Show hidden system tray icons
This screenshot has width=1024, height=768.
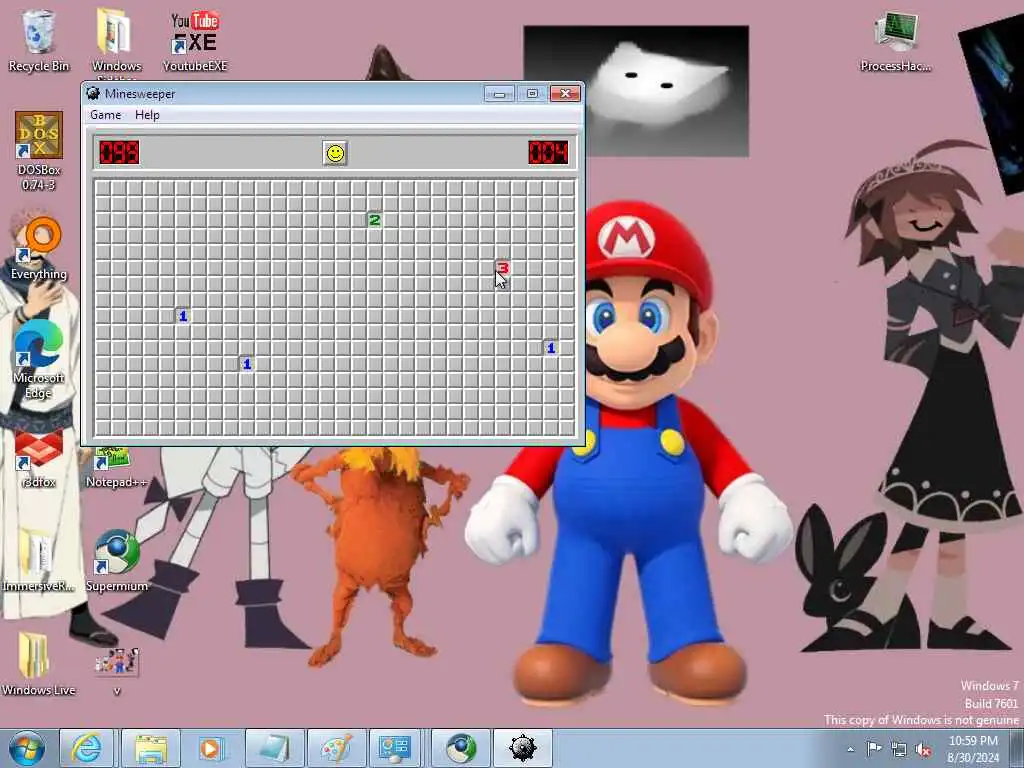[x=850, y=749]
